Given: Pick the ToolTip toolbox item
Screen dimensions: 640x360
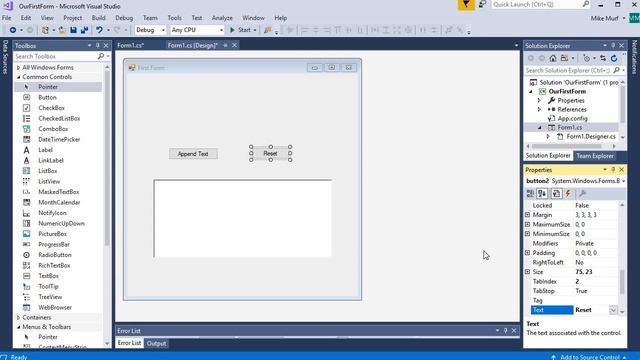Looking at the screenshot, I should tap(48, 287).
